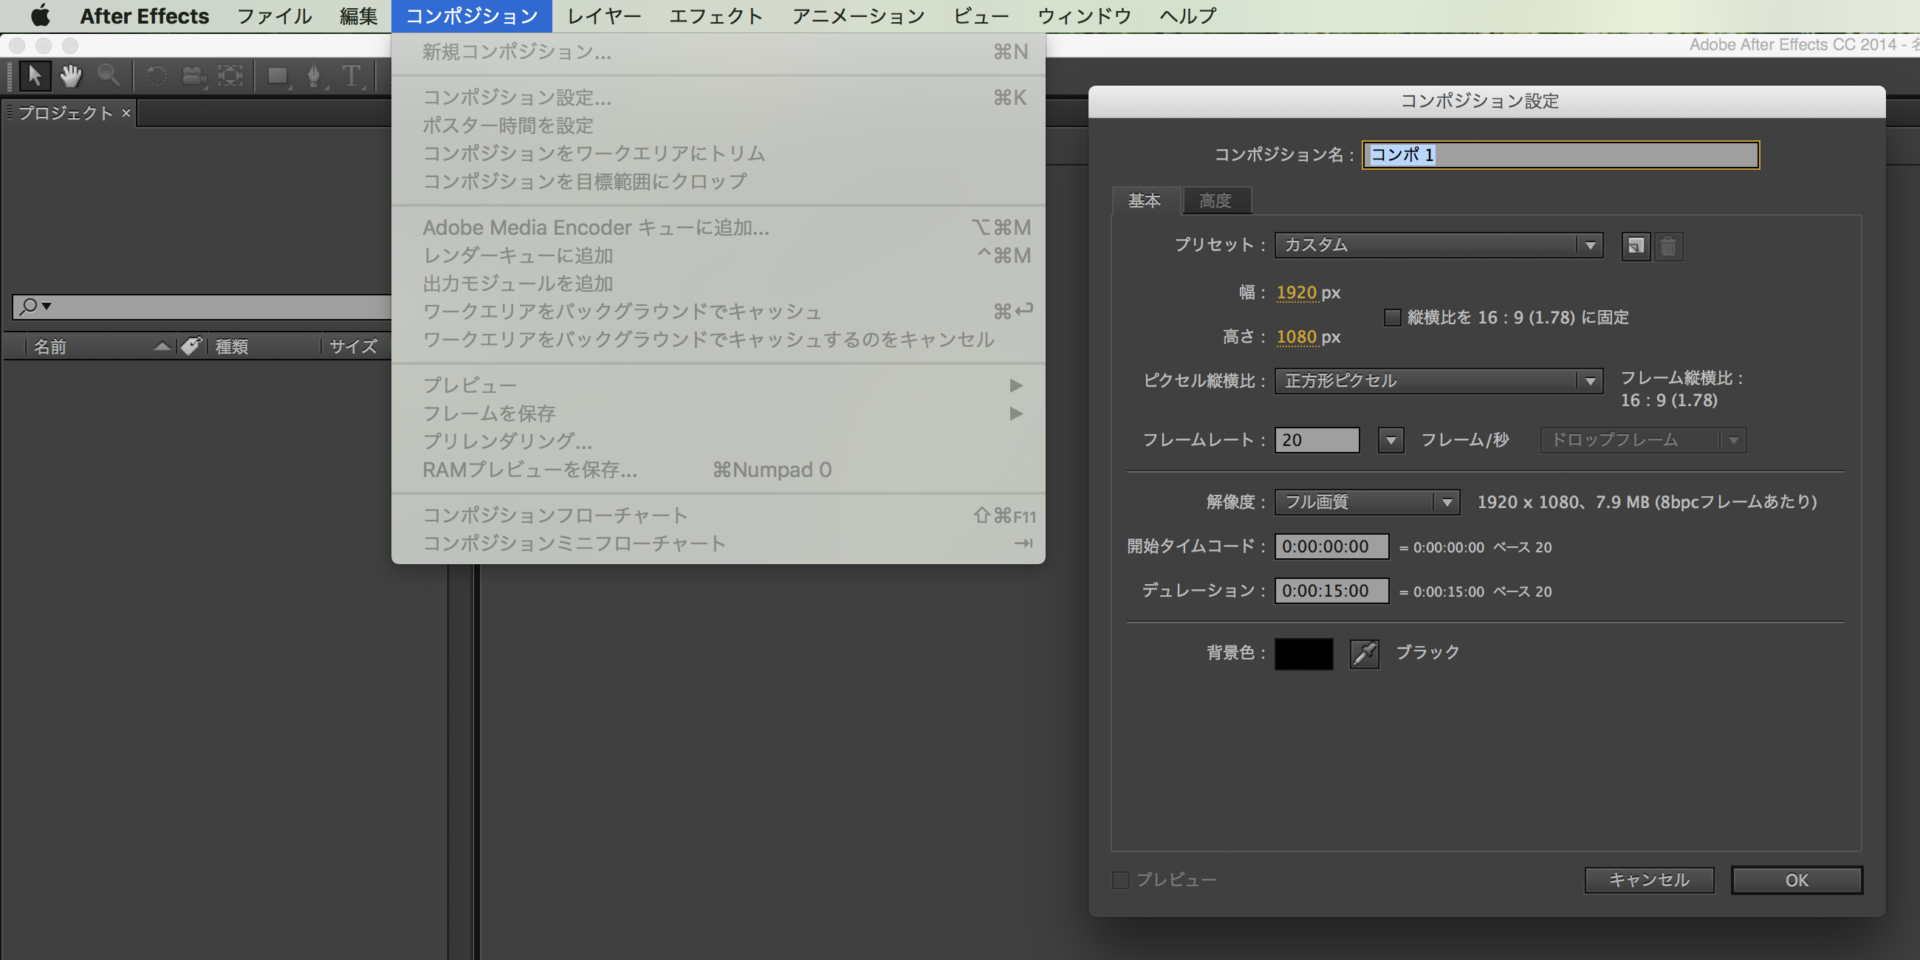Toggle the プレビュー checkbox in dialog
Image resolution: width=1920 pixels, height=960 pixels.
coord(1121,880)
